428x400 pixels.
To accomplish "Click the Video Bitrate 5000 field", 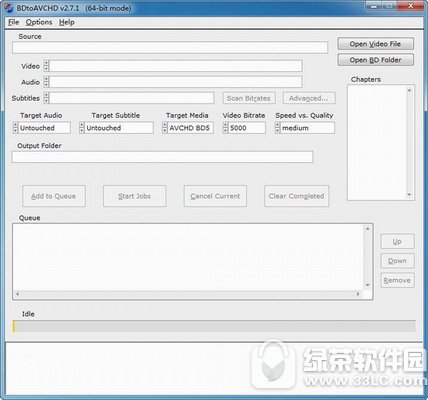I will click(x=247, y=128).
